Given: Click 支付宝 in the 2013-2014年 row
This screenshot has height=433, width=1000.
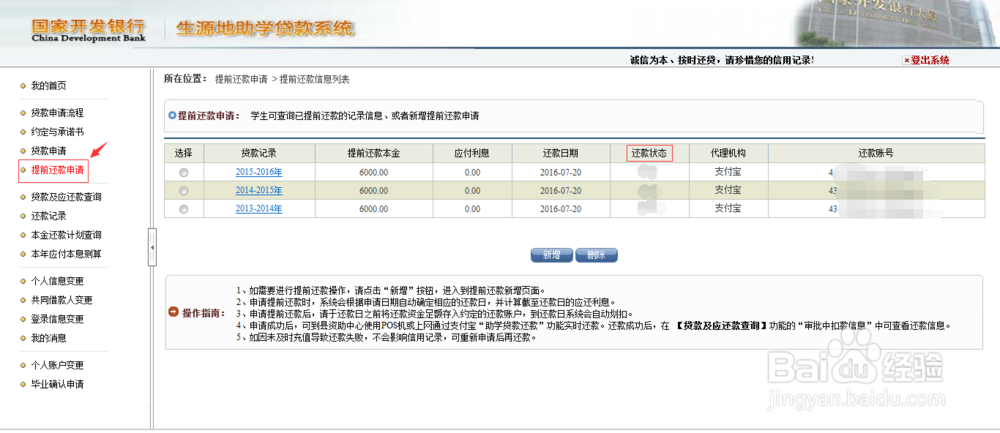Looking at the screenshot, I should pyautogui.click(x=728, y=209).
